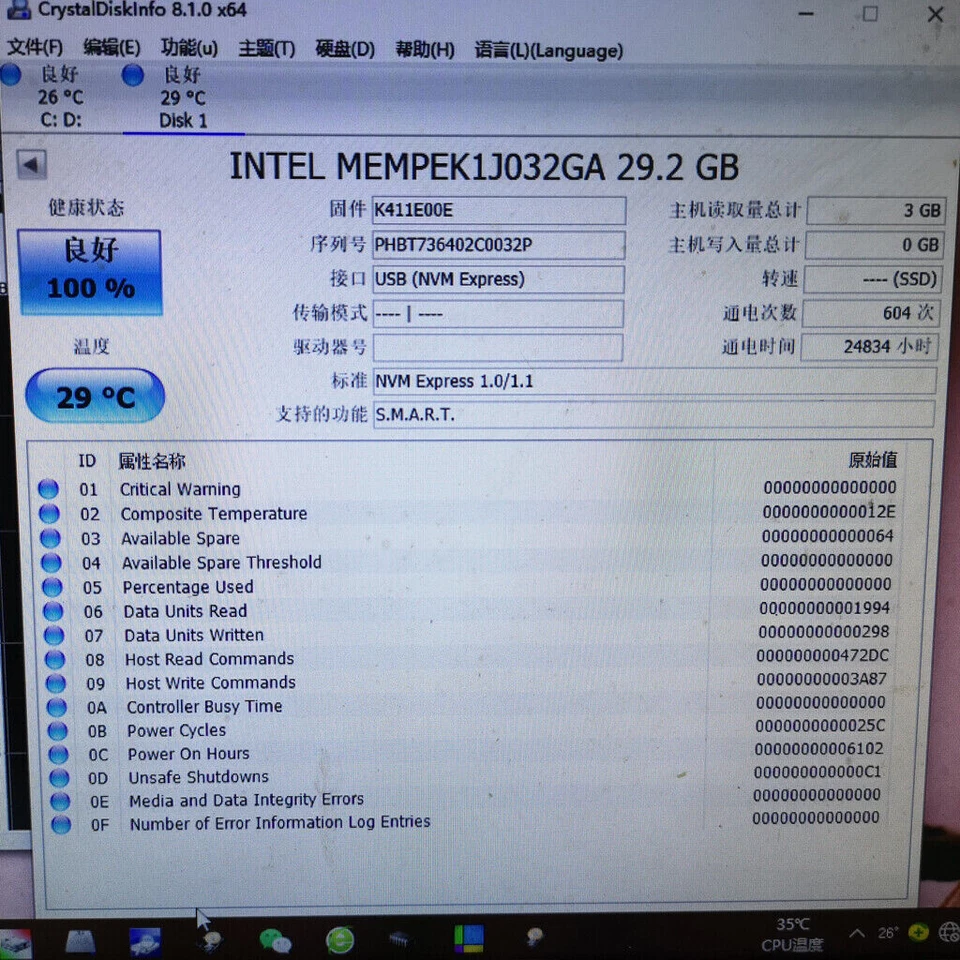Click the 29 °C temperature button
Screen dimensions: 960x960
coord(94,396)
